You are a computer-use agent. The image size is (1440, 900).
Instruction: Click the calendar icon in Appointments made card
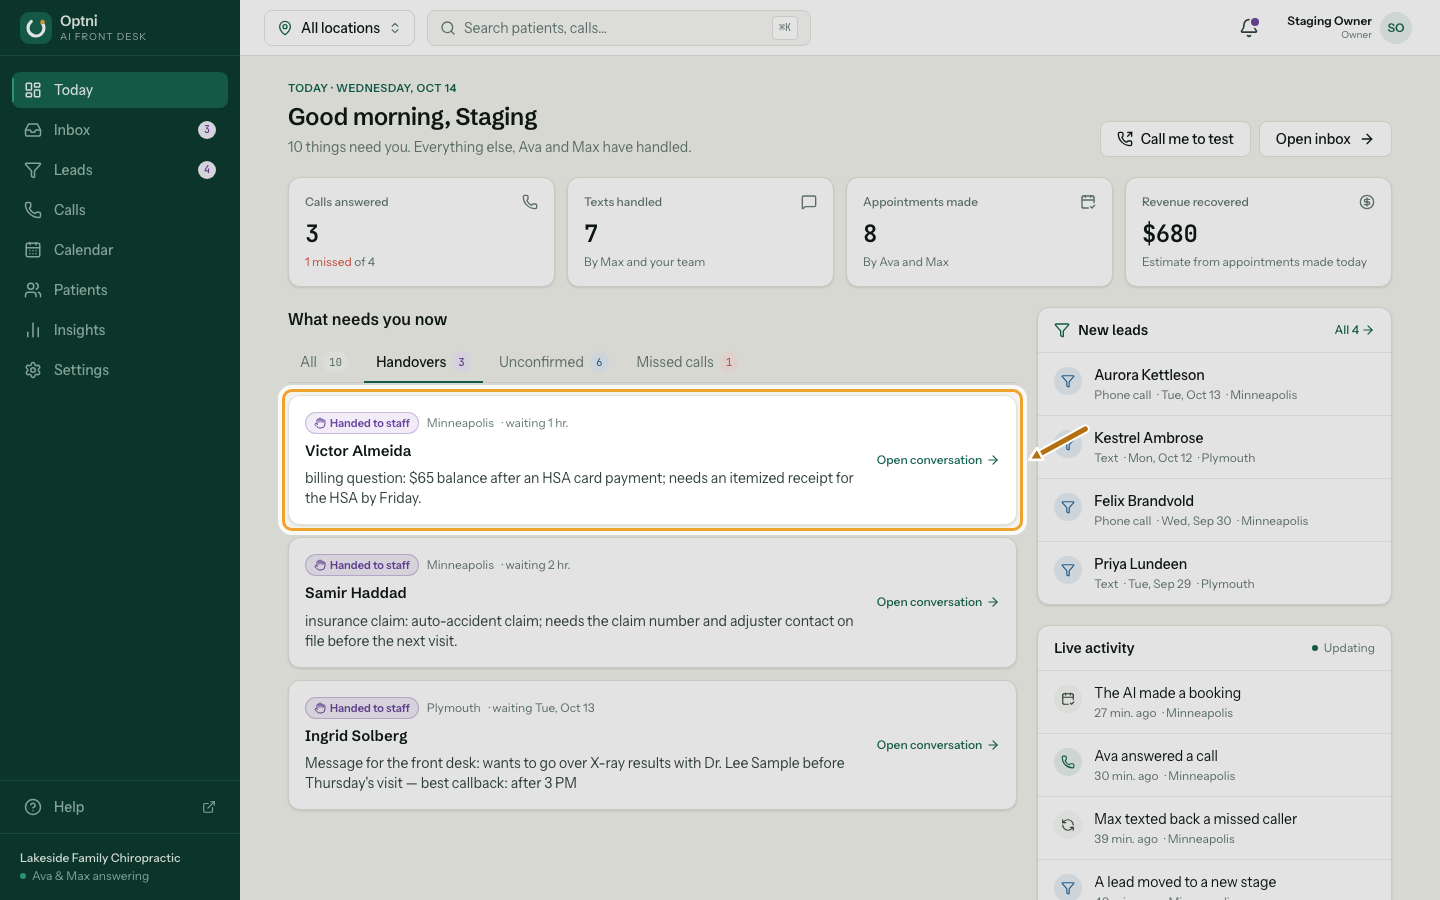tap(1088, 202)
